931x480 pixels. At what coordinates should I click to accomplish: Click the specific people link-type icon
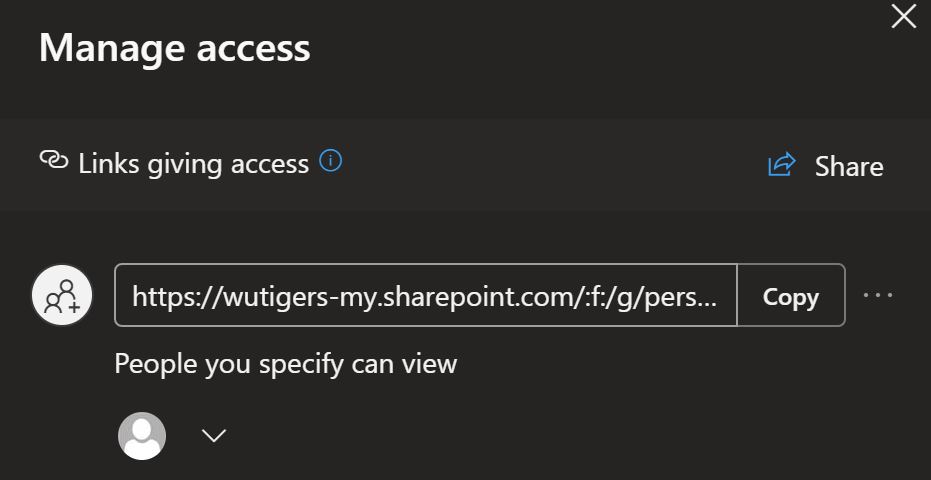click(62, 295)
